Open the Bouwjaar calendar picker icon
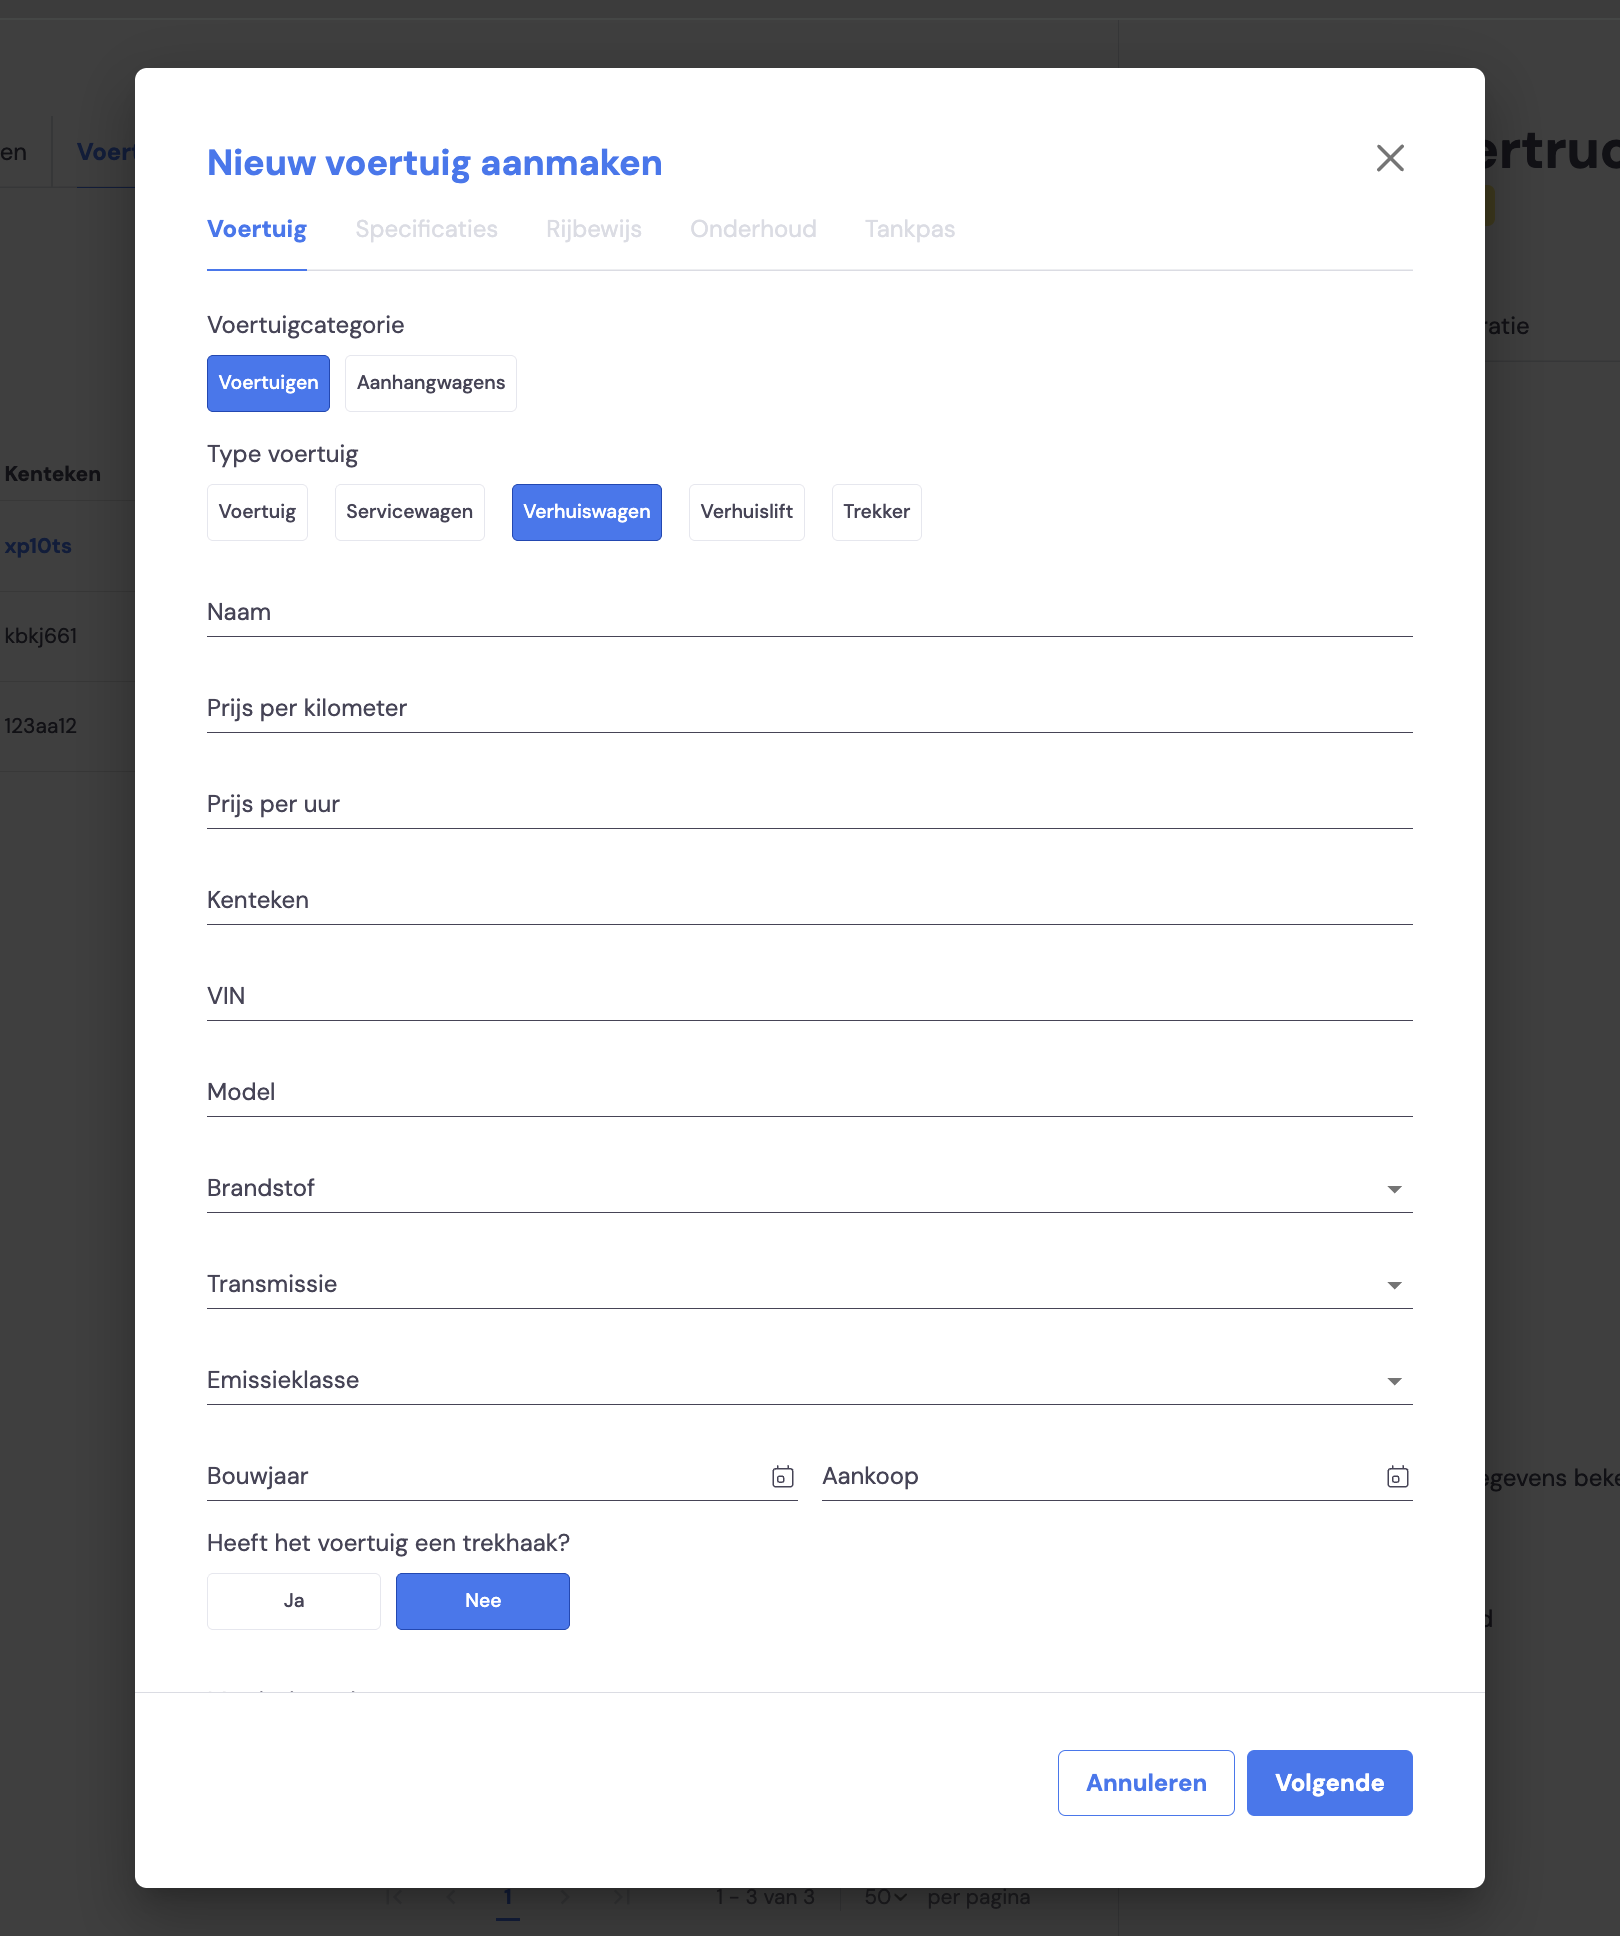Image resolution: width=1620 pixels, height=1936 pixels. click(x=783, y=1477)
